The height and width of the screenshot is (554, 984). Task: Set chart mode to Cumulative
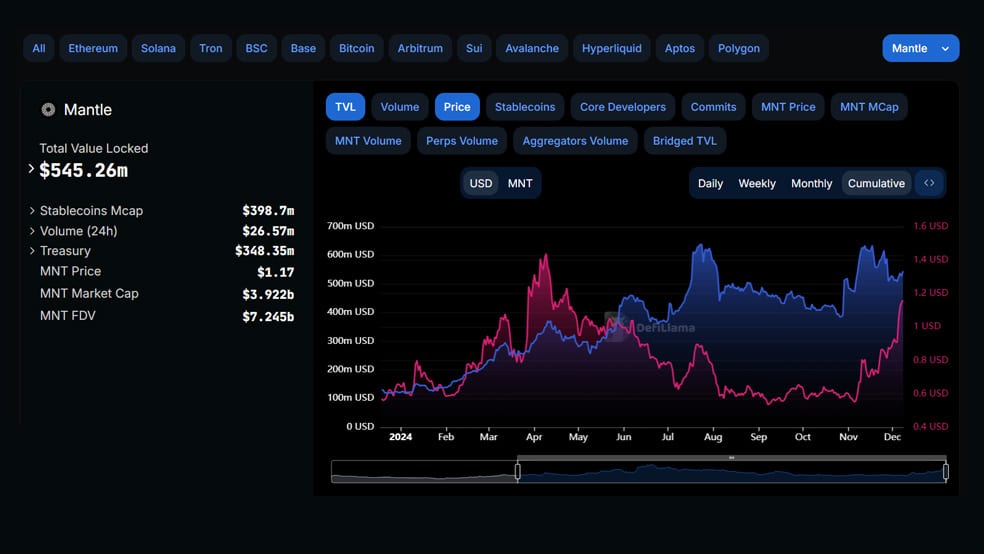(876, 183)
